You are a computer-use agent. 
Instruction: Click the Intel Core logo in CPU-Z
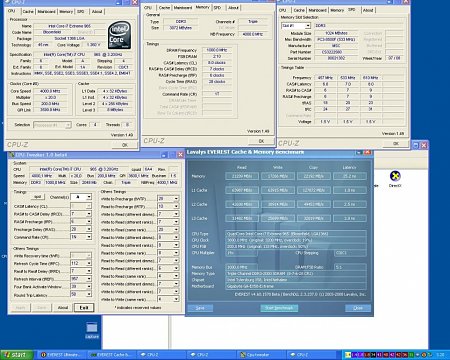(120, 36)
